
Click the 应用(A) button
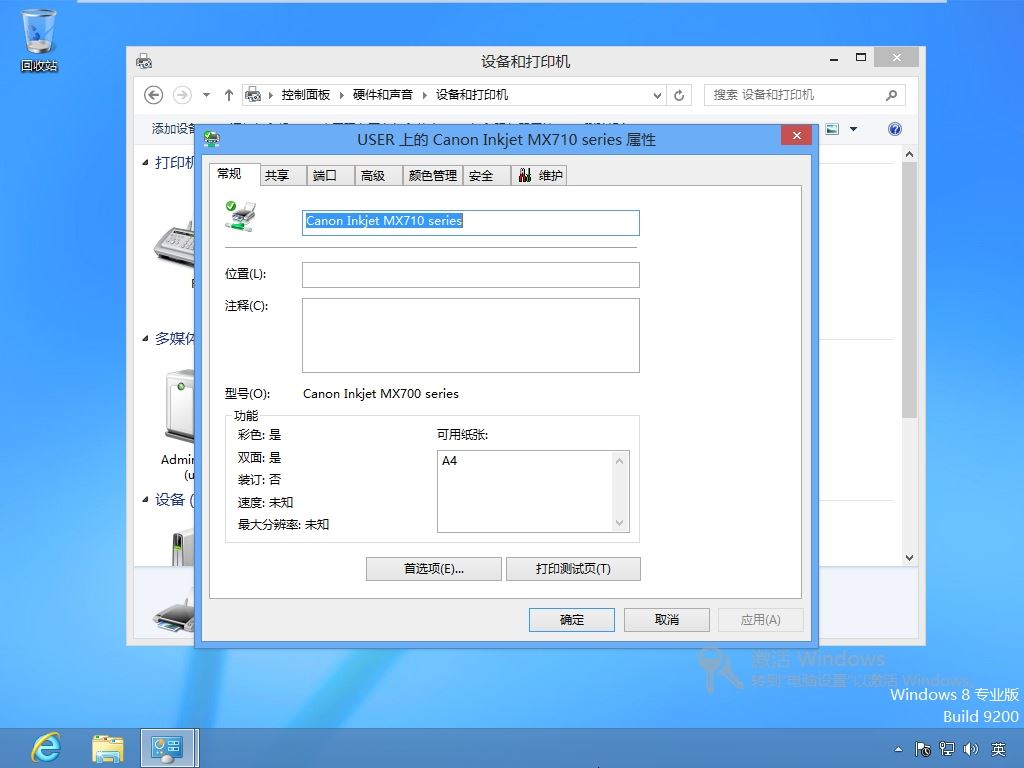[761, 620]
